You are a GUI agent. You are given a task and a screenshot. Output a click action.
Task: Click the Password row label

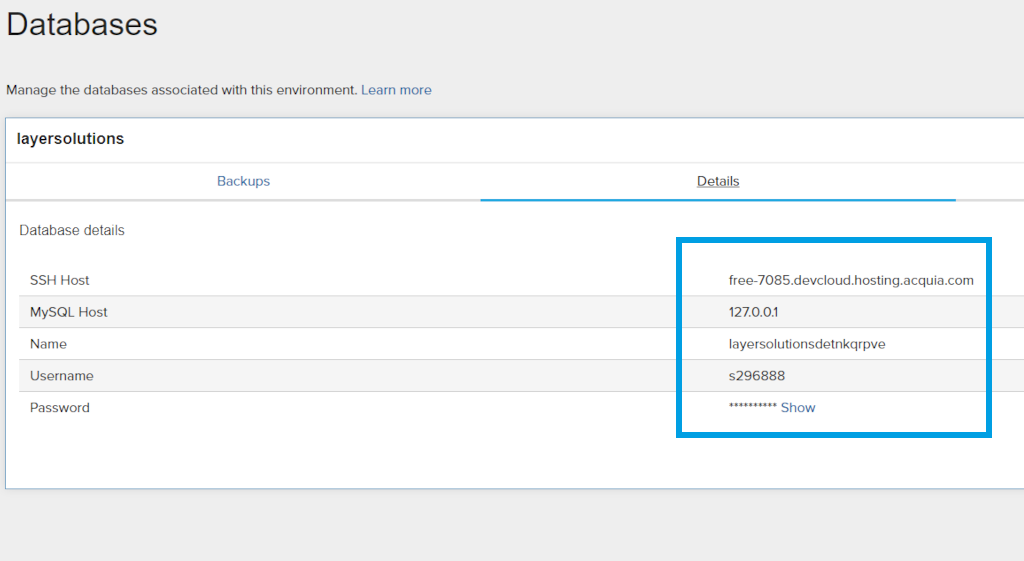coord(60,408)
